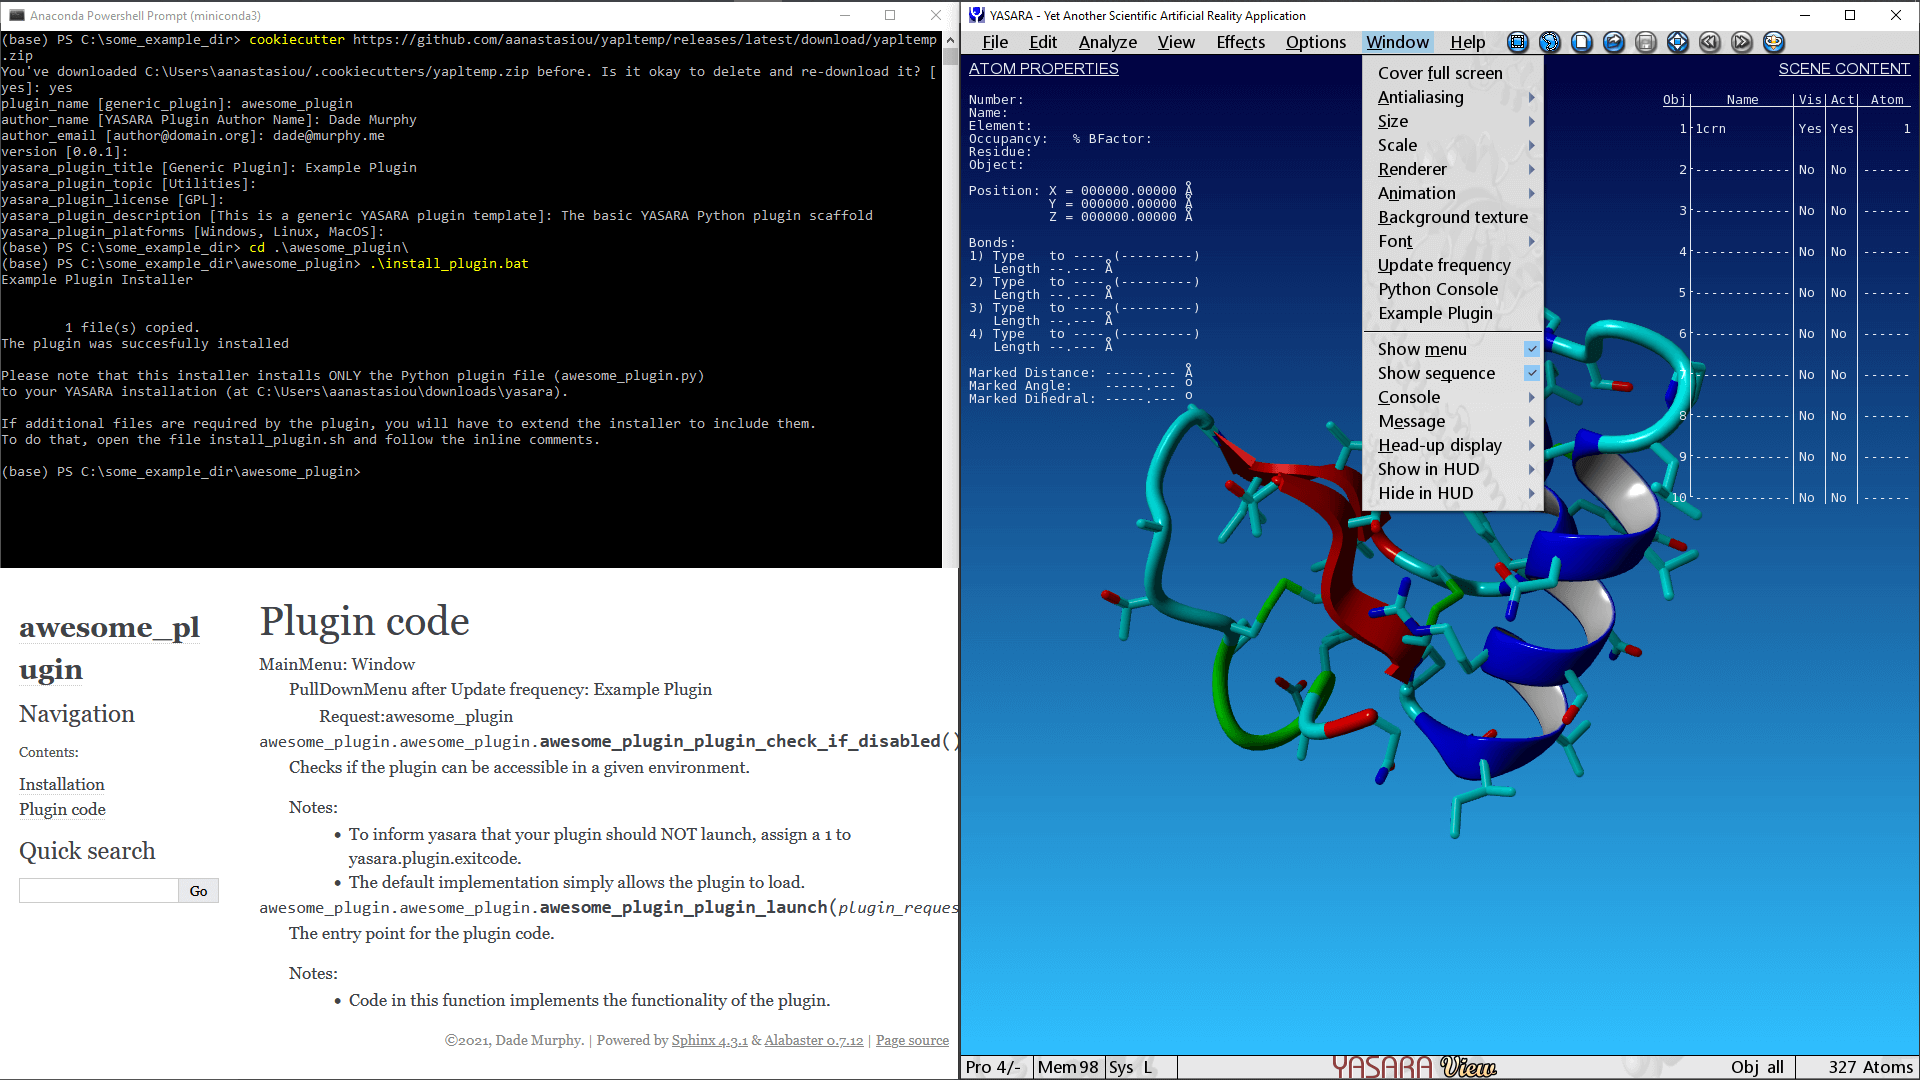Click the new scene page icon

(1582, 42)
